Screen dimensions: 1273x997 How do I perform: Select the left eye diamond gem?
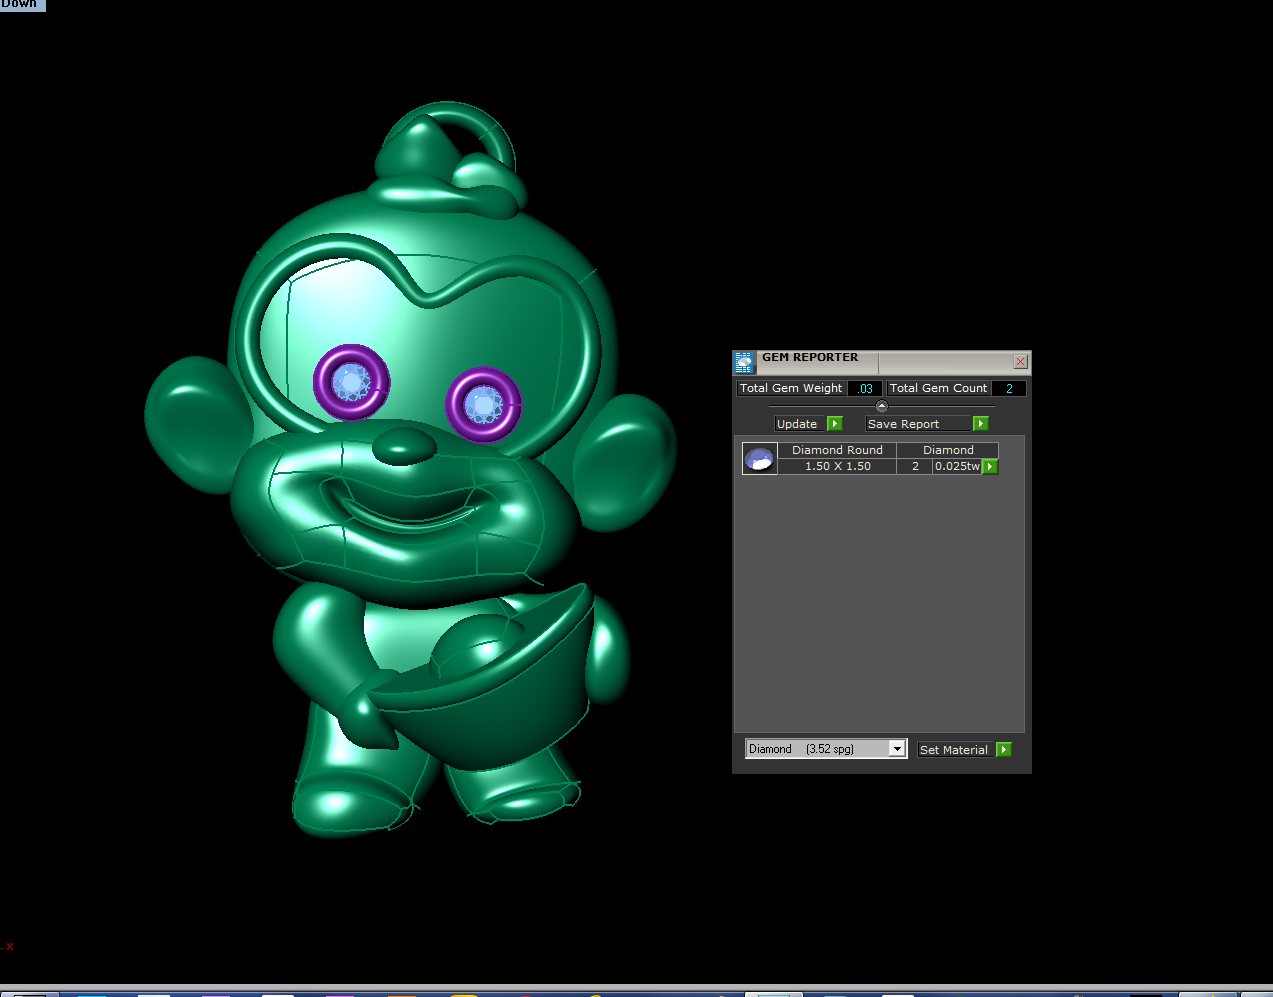[351, 383]
